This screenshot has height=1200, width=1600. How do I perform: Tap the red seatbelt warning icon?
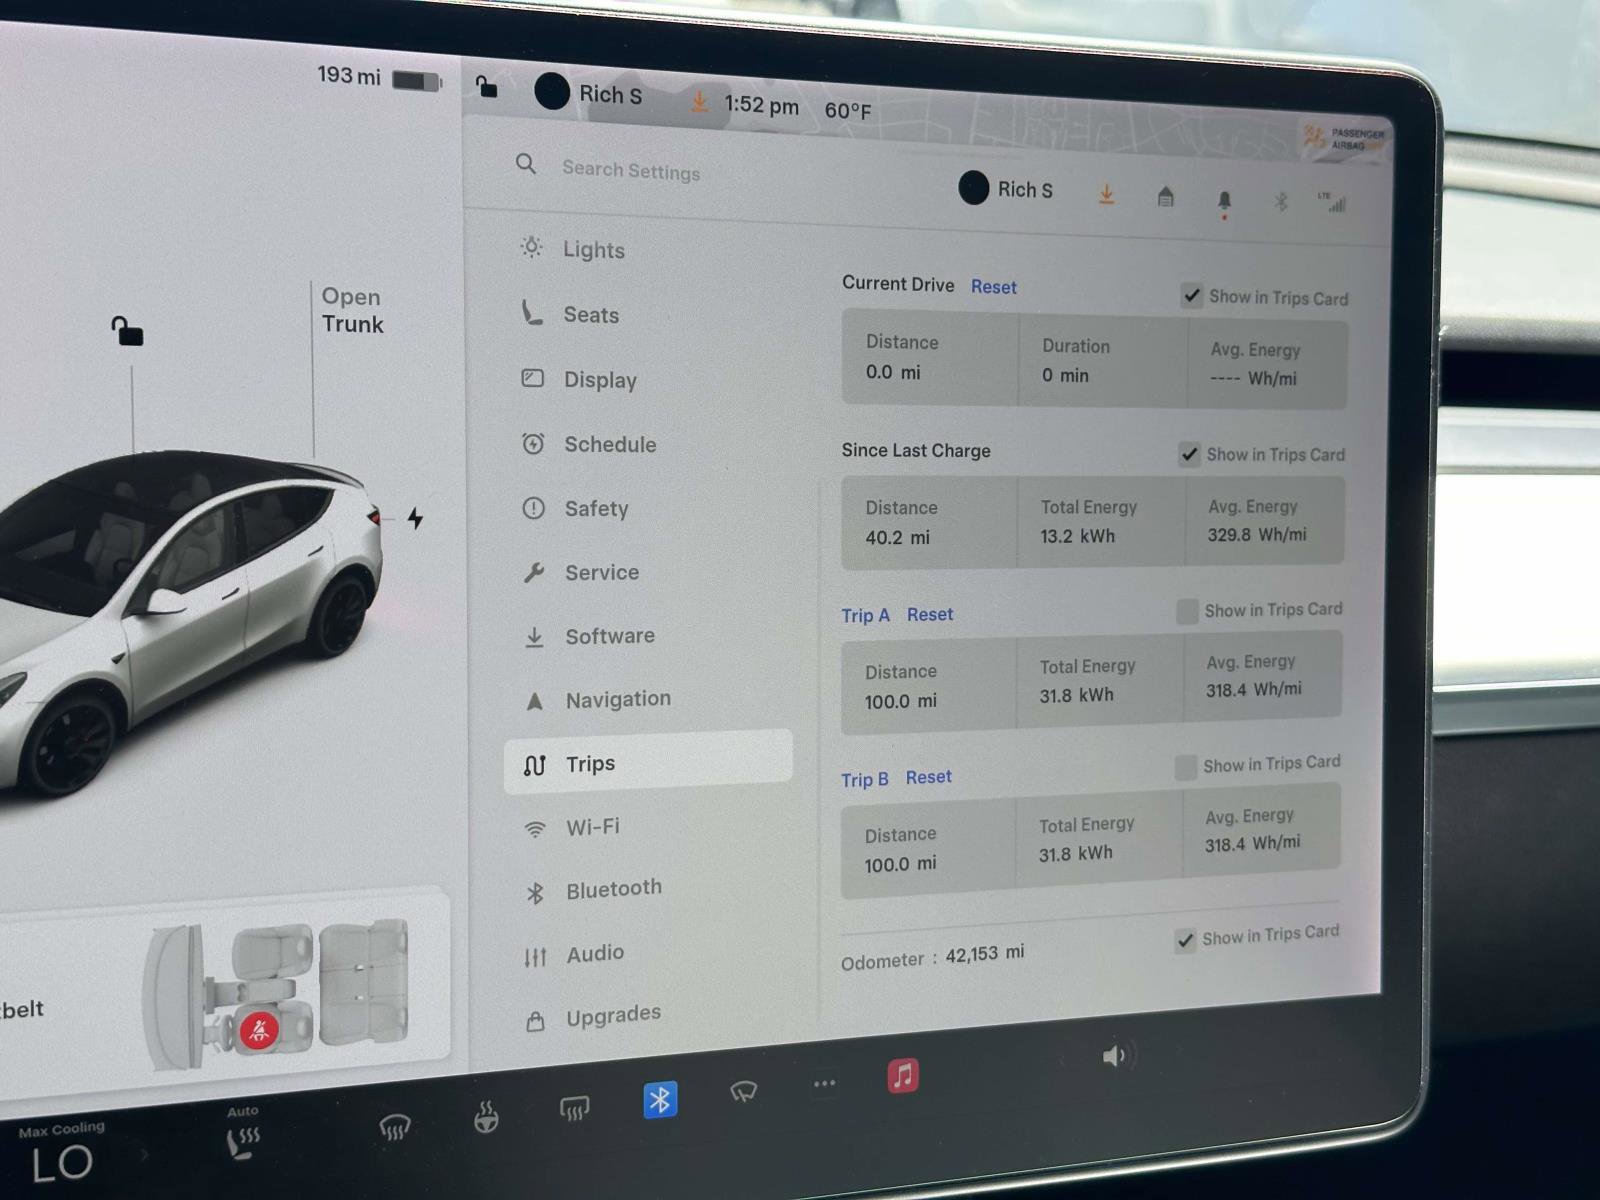tap(259, 1029)
